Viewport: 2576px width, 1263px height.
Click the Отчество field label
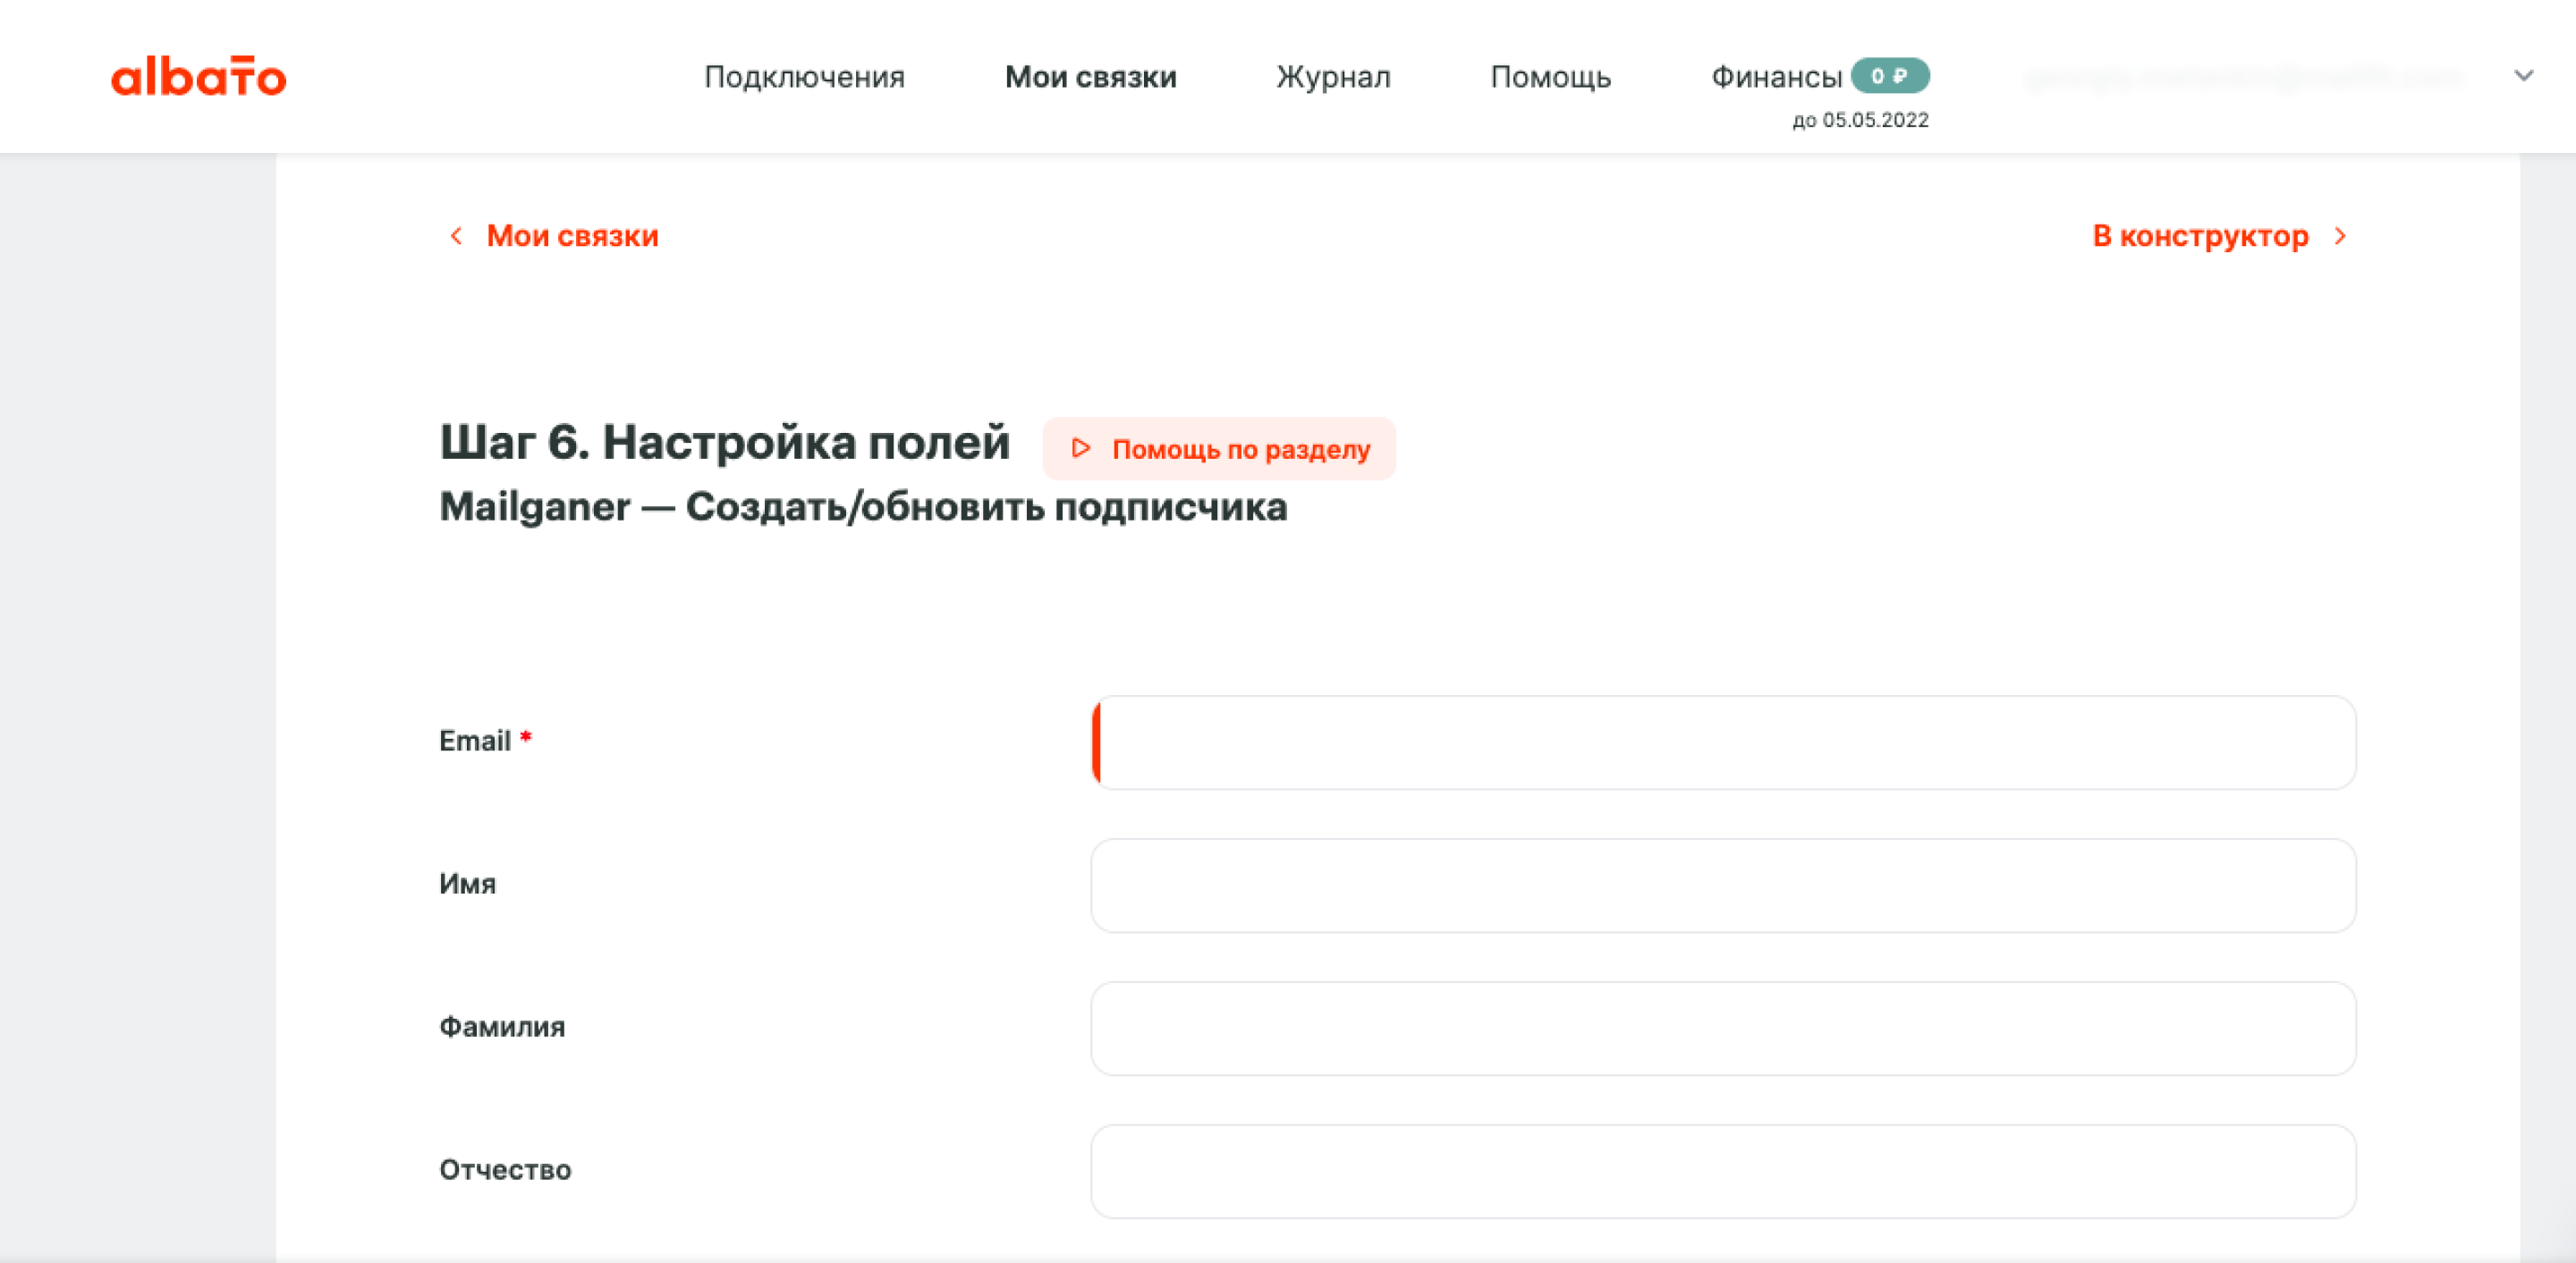(x=505, y=1170)
